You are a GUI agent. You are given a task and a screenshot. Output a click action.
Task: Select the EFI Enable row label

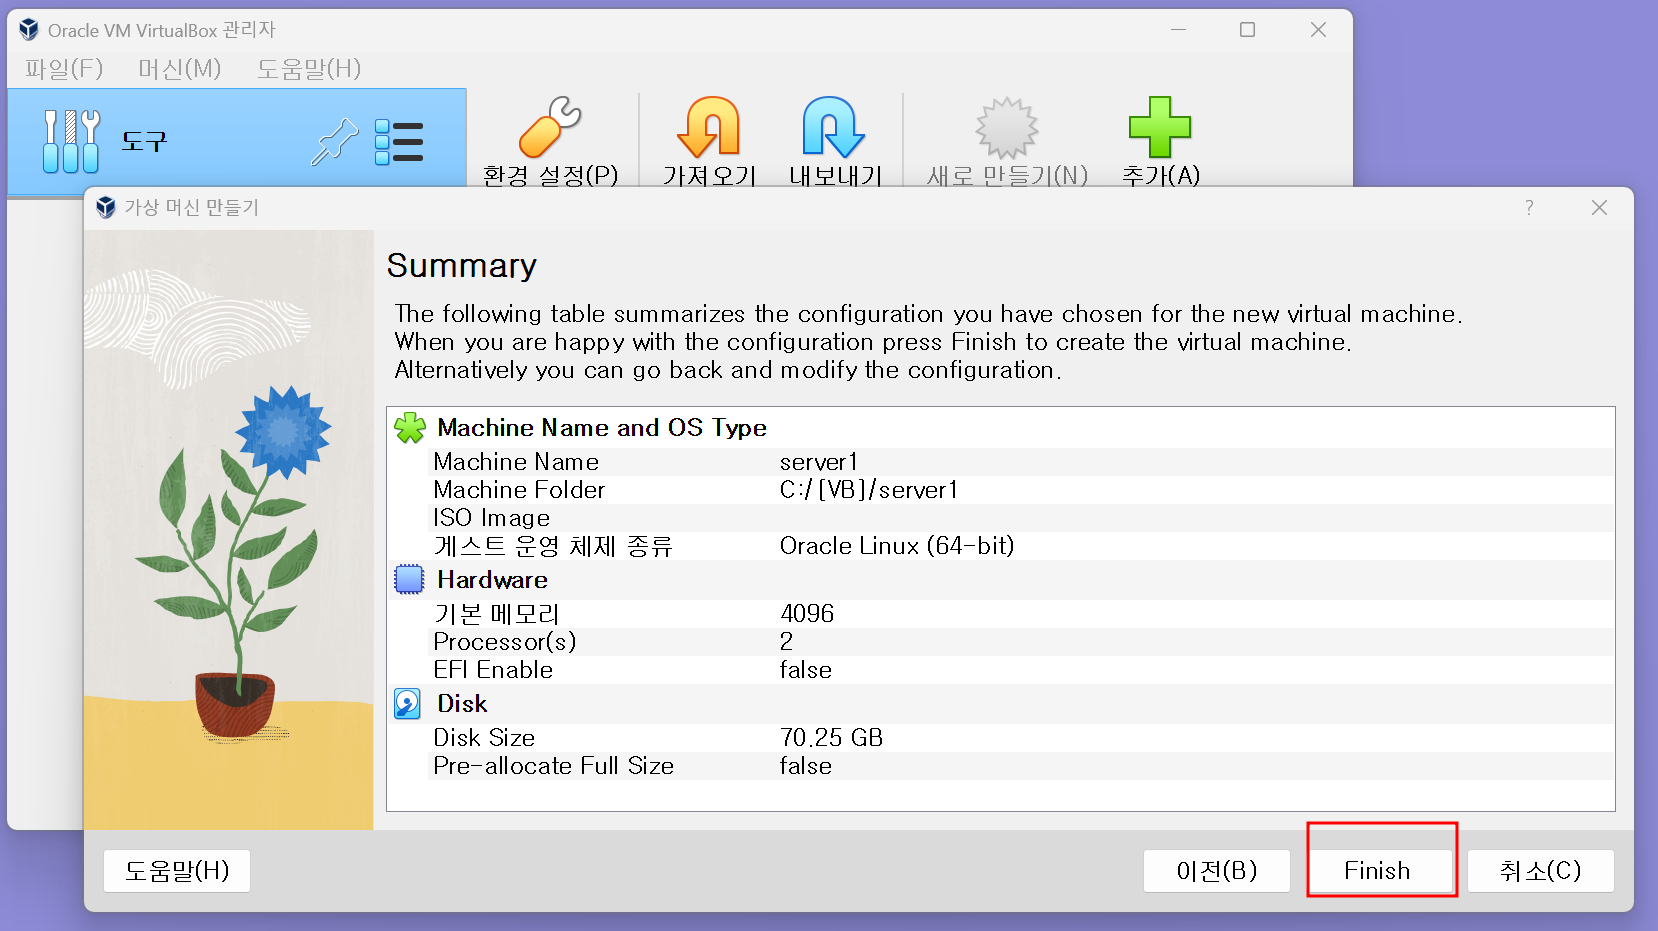[493, 670]
